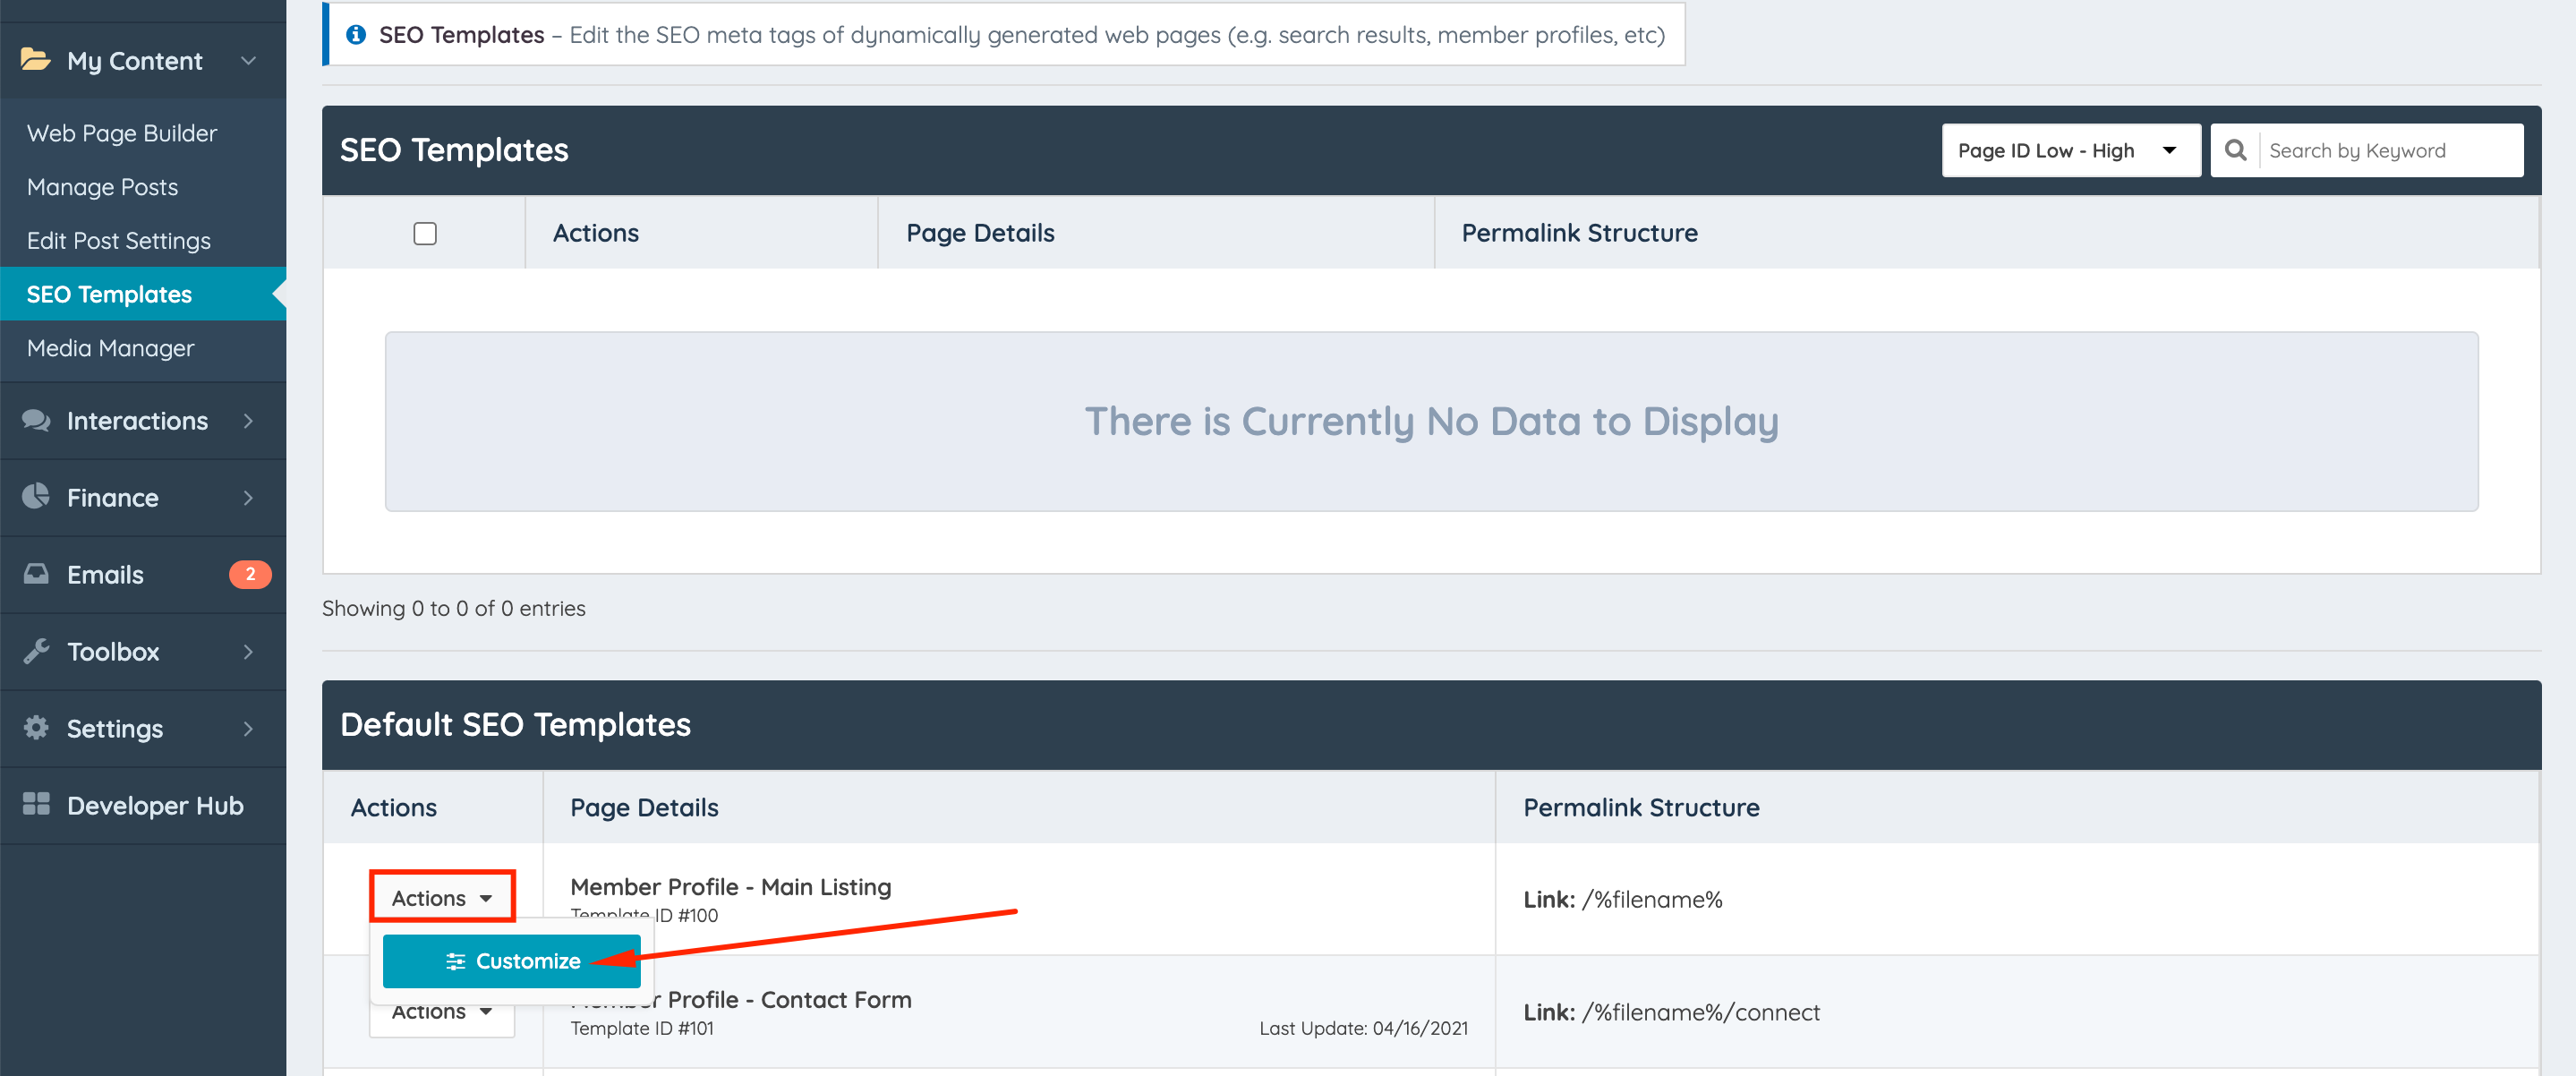Expand the Finance section chevron
The height and width of the screenshot is (1076, 2576).
(248, 498)
